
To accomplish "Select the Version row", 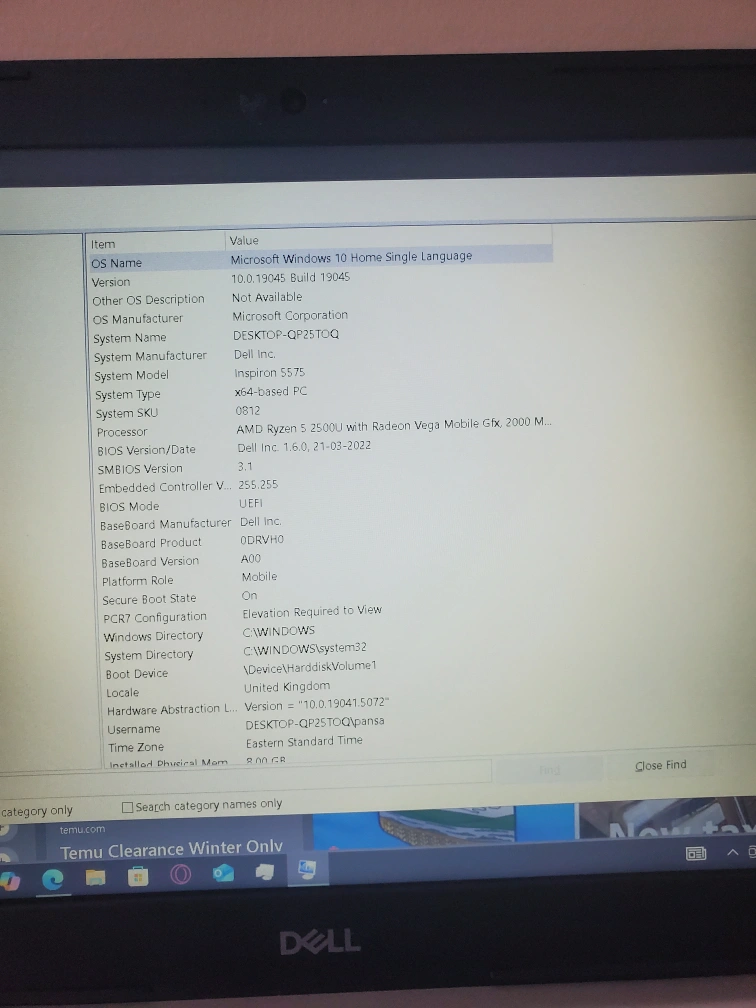I will pos(320,279).
